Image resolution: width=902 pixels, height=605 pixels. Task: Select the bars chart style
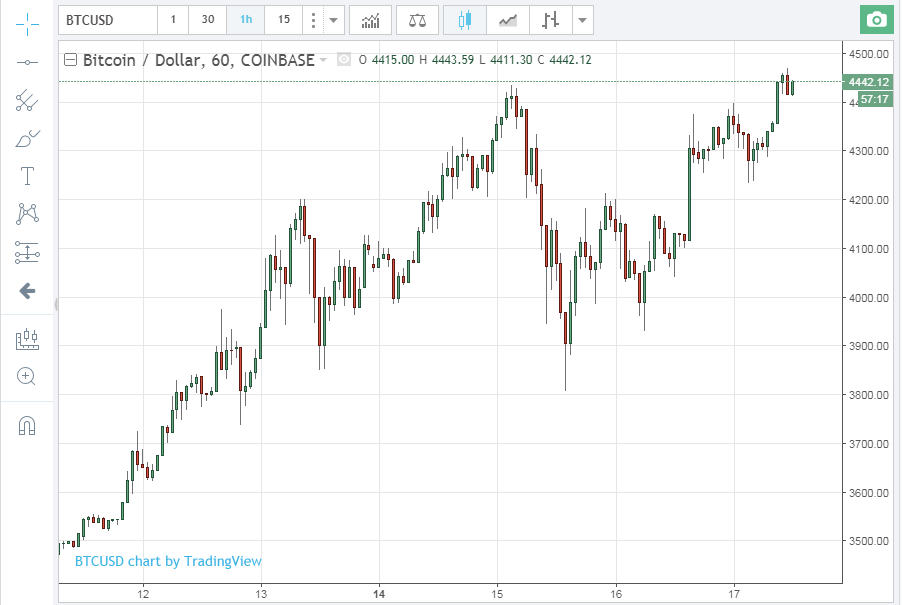(551, 20)
